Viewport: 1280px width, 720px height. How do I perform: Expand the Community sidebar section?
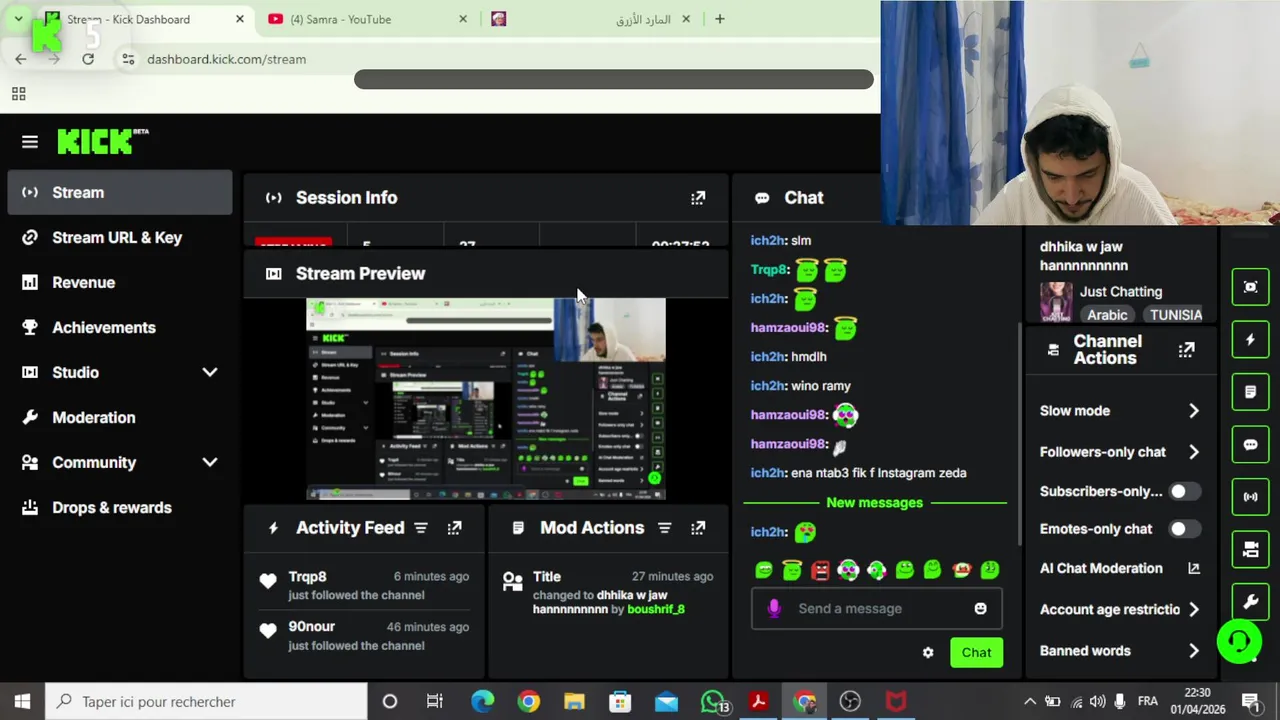[x=209, y=462]
